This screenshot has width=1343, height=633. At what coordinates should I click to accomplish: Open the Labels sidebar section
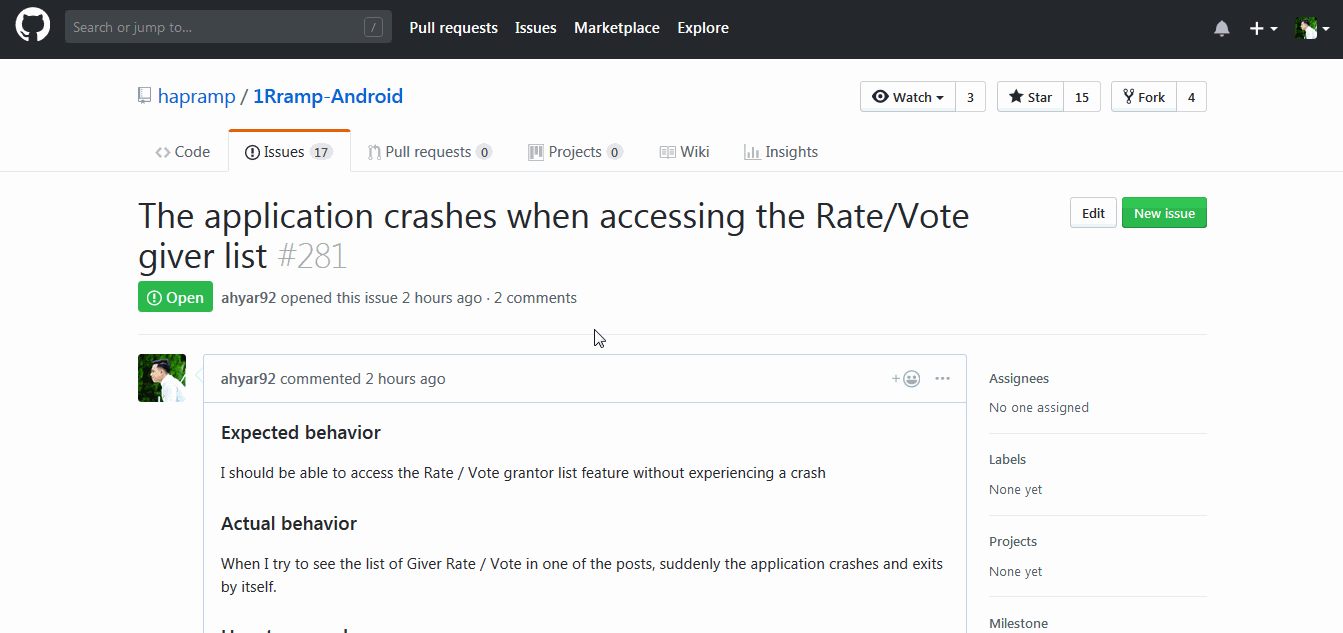click(x=1007, y=460)
